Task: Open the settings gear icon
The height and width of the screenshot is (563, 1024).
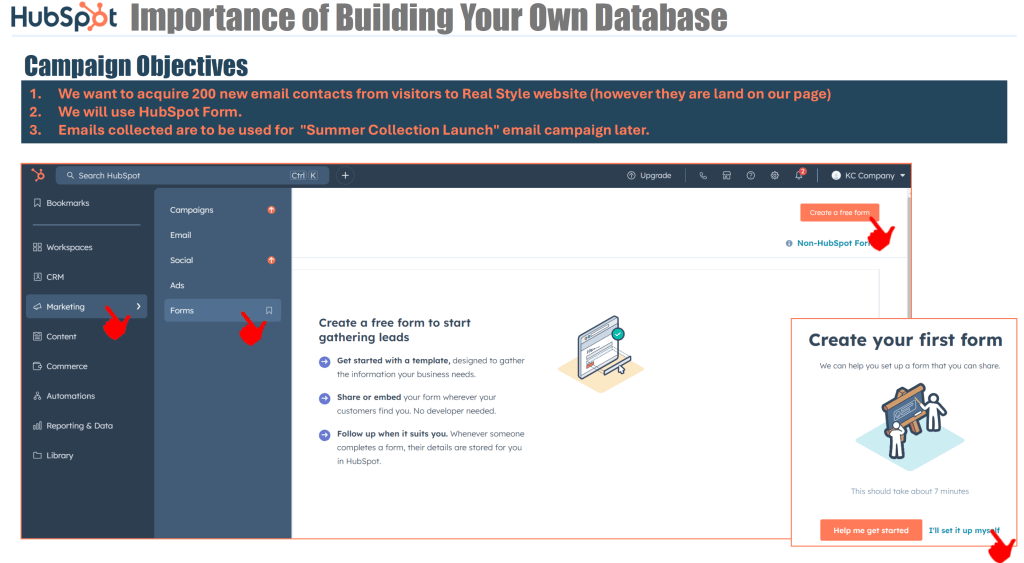Action: click(x=775, y=175)
